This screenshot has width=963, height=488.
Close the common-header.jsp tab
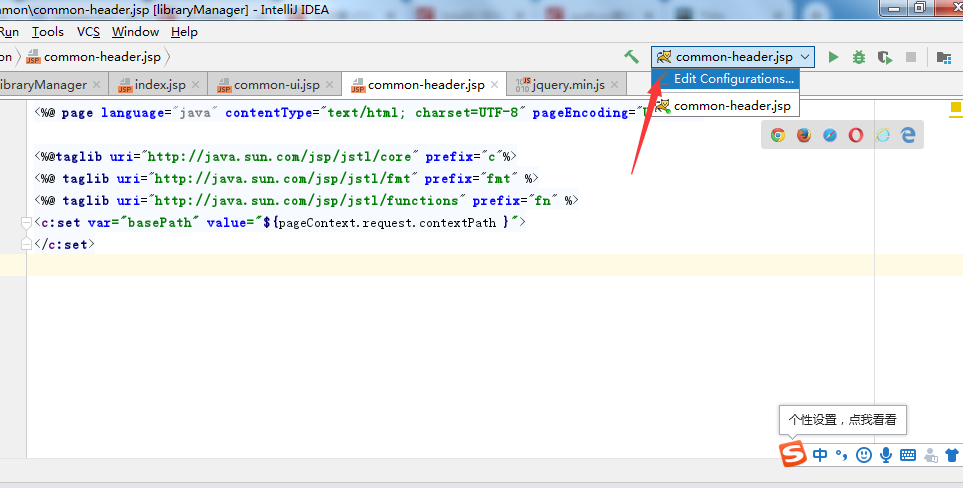point(494,85)
